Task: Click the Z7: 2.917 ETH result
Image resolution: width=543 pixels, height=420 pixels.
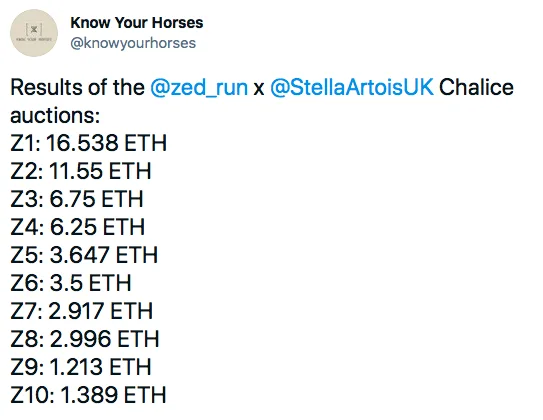Action: pyautogui.click(x=81, y=311)
